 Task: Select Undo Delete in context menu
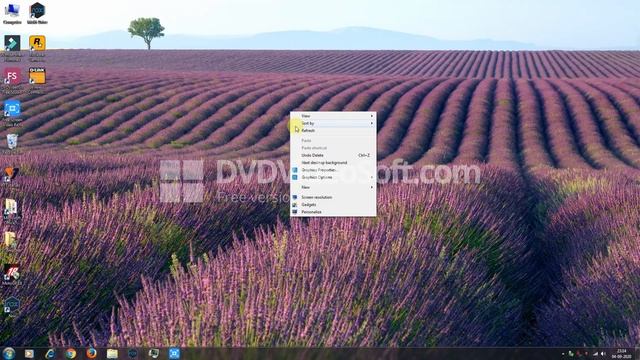click(333, 156)
